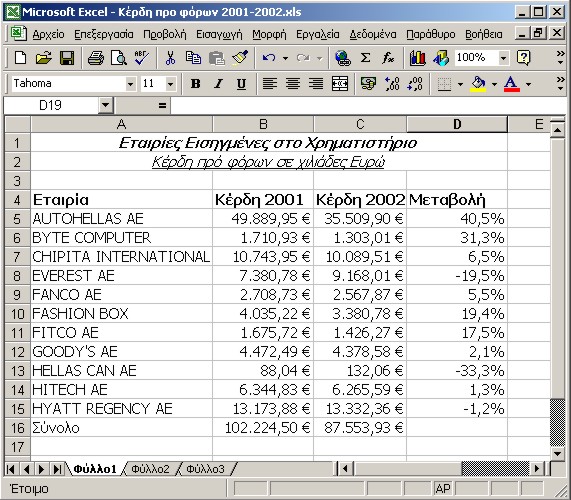Screen dimensions: 571x500
Task: Toggle bold formatting
Action: tap(196, 84)
